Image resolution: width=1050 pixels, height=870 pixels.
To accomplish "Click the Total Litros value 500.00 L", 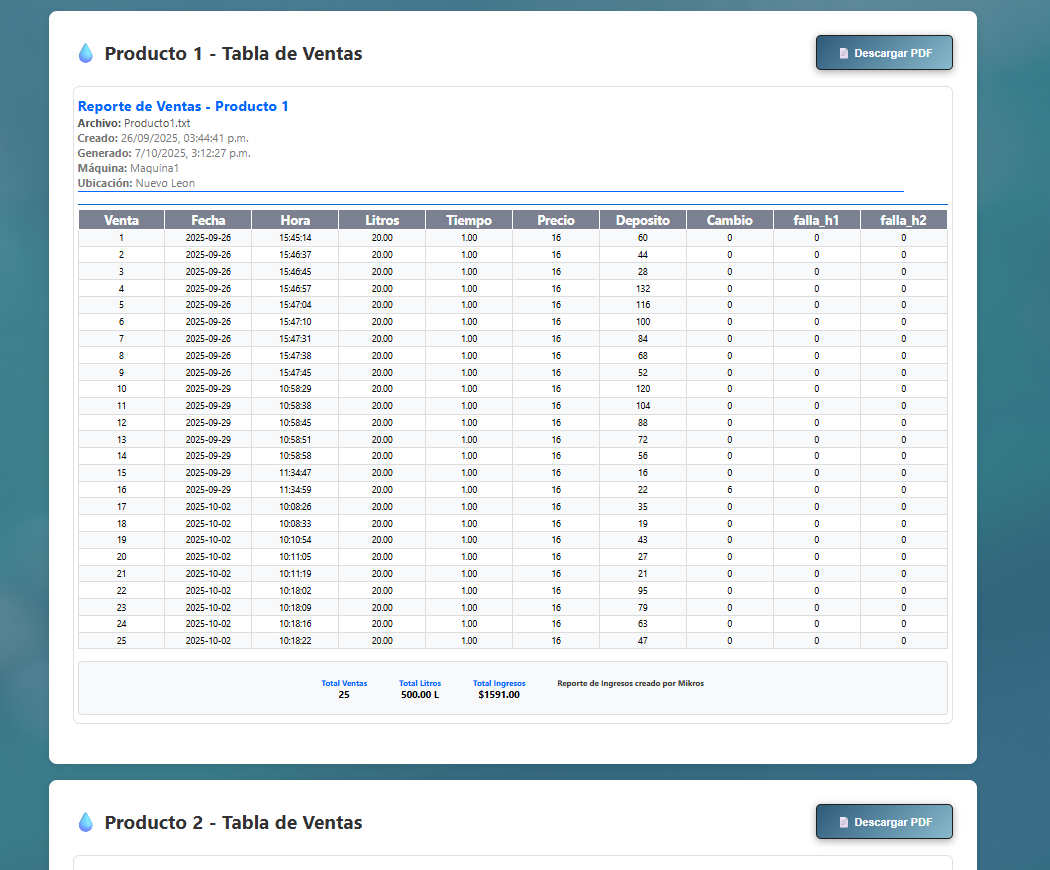I will pyautogui.click(x=420, y=695).
